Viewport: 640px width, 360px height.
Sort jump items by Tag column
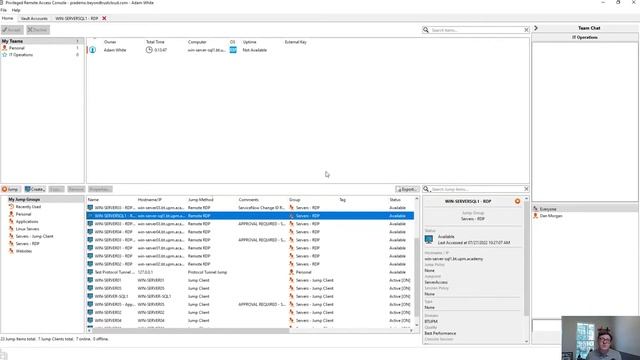[x=342, y=200]
